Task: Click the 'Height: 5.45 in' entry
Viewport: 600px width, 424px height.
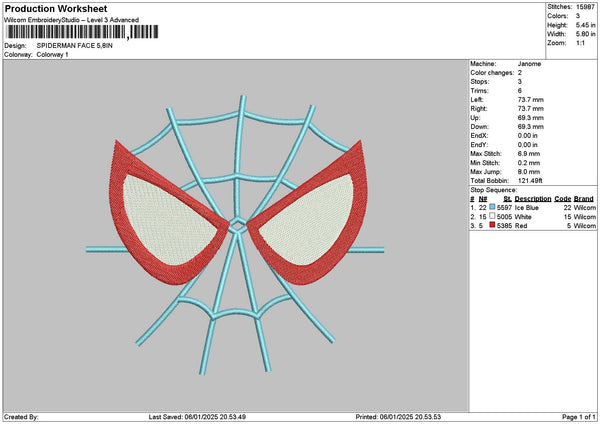Action: (571, 25)
